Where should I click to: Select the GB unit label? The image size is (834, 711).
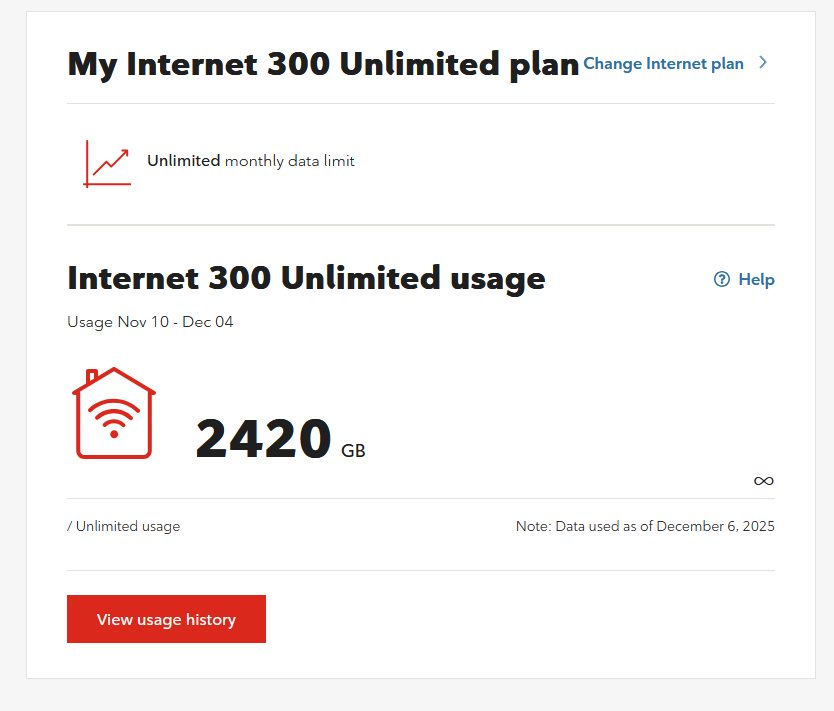353,451
